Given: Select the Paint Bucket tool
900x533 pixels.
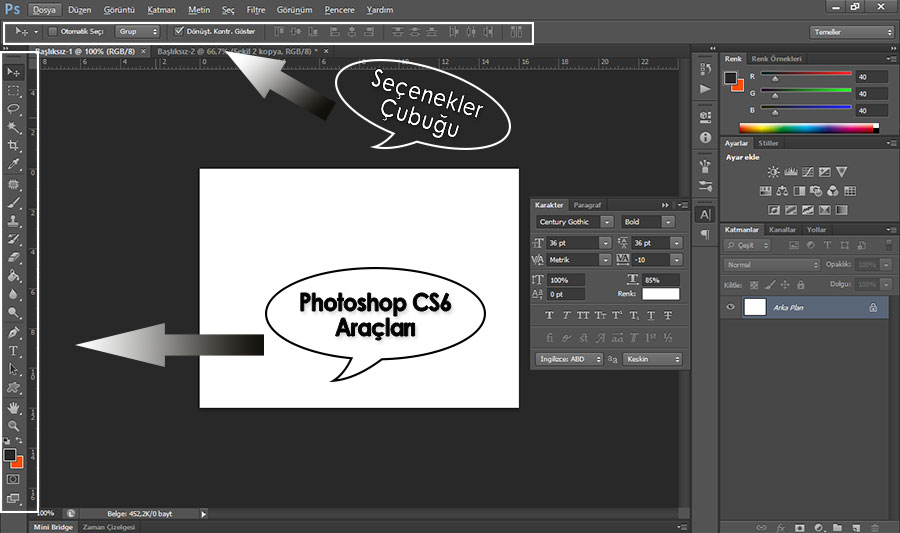Looking at the screenshot, I should pyautogui.click(x=13, y=276).
